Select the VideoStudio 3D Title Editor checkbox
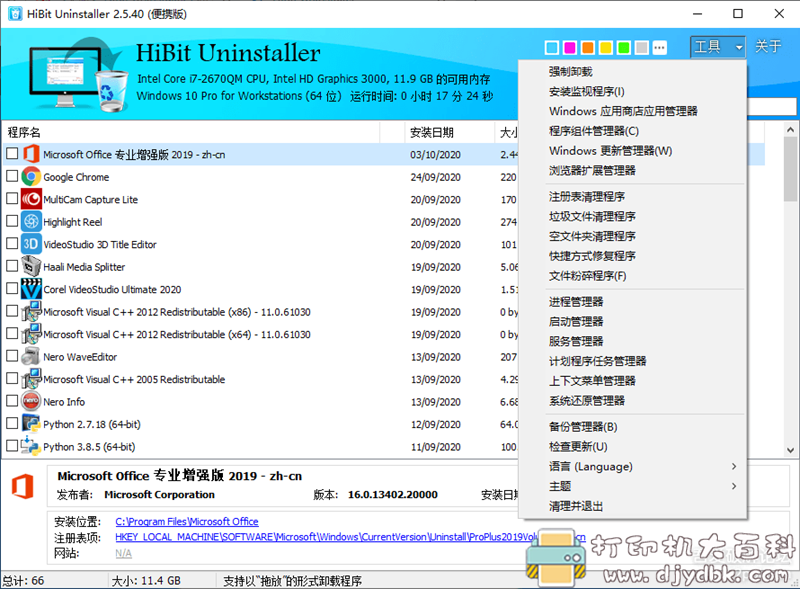 point(12,243)
